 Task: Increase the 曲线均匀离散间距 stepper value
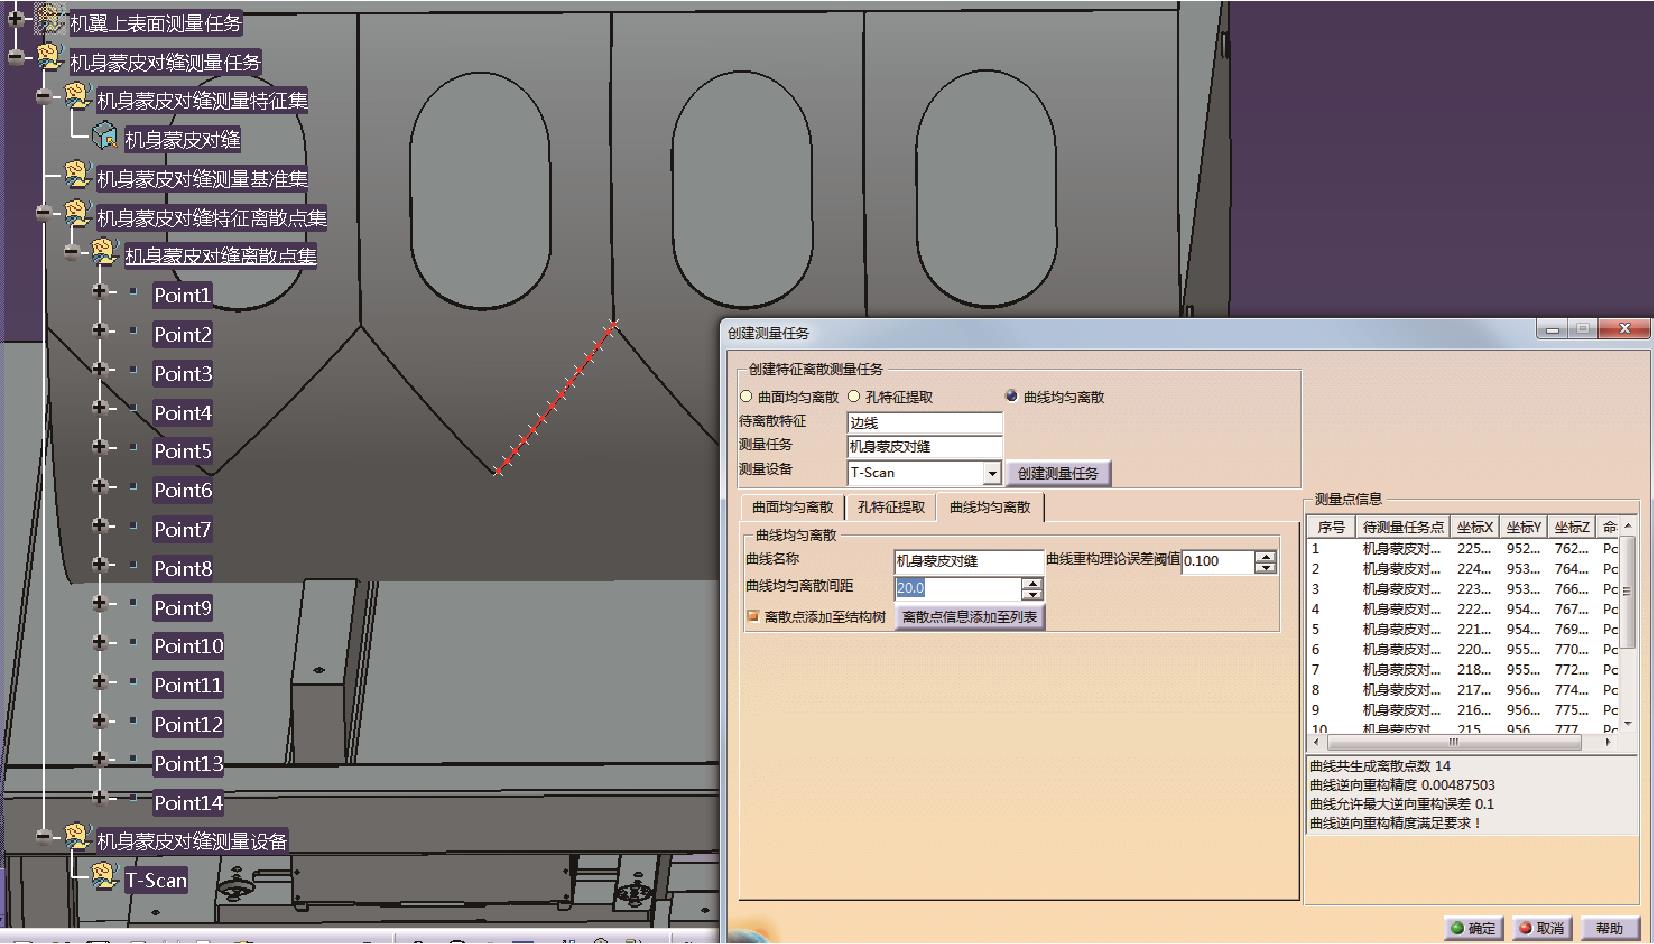(x=1033, y=582)
